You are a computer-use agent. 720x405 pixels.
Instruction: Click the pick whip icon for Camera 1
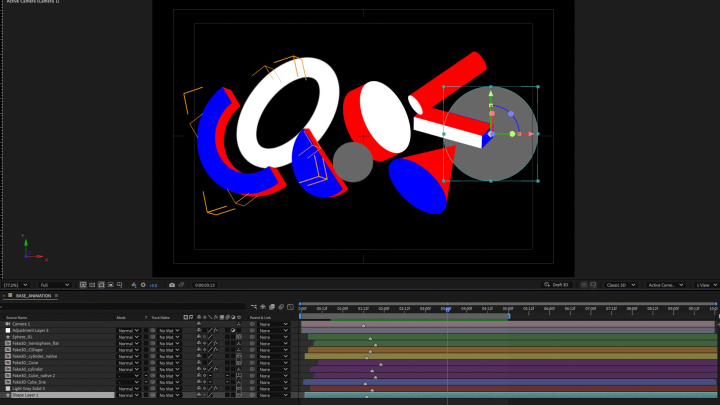tap(252, 324)
